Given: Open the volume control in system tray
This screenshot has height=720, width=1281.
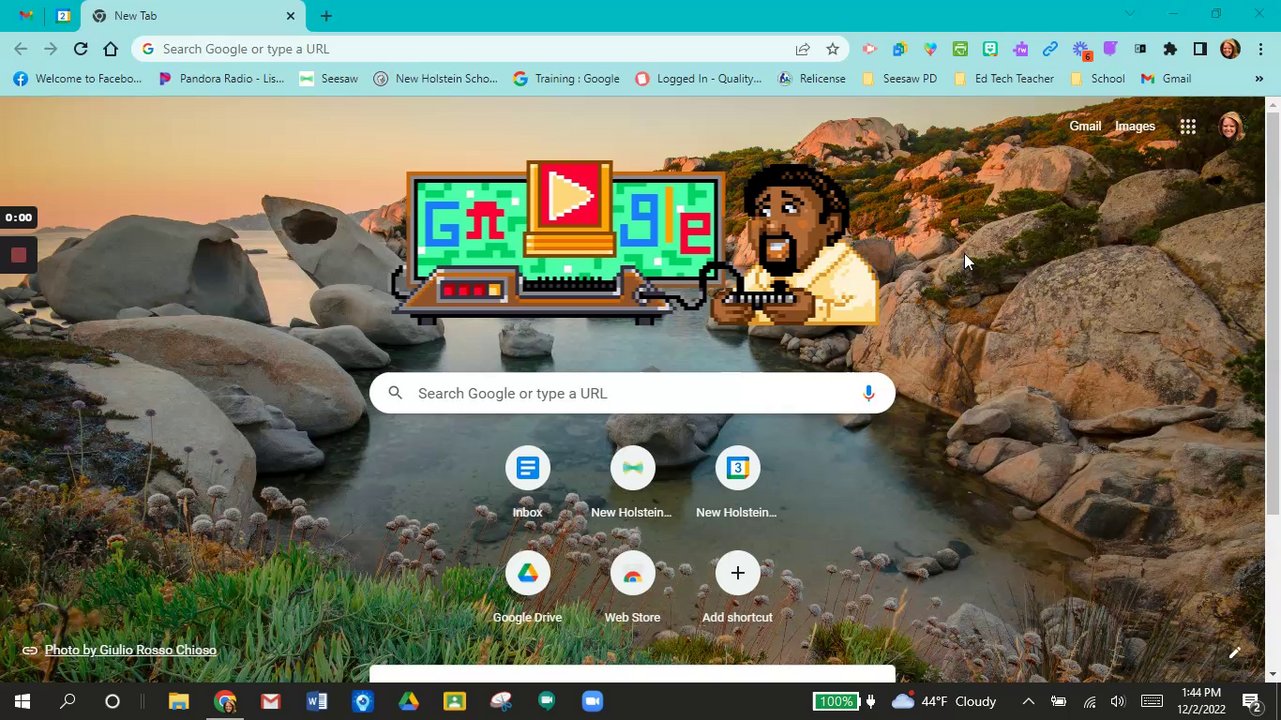Looking at the screenshot, I should tap(1118, 701).
